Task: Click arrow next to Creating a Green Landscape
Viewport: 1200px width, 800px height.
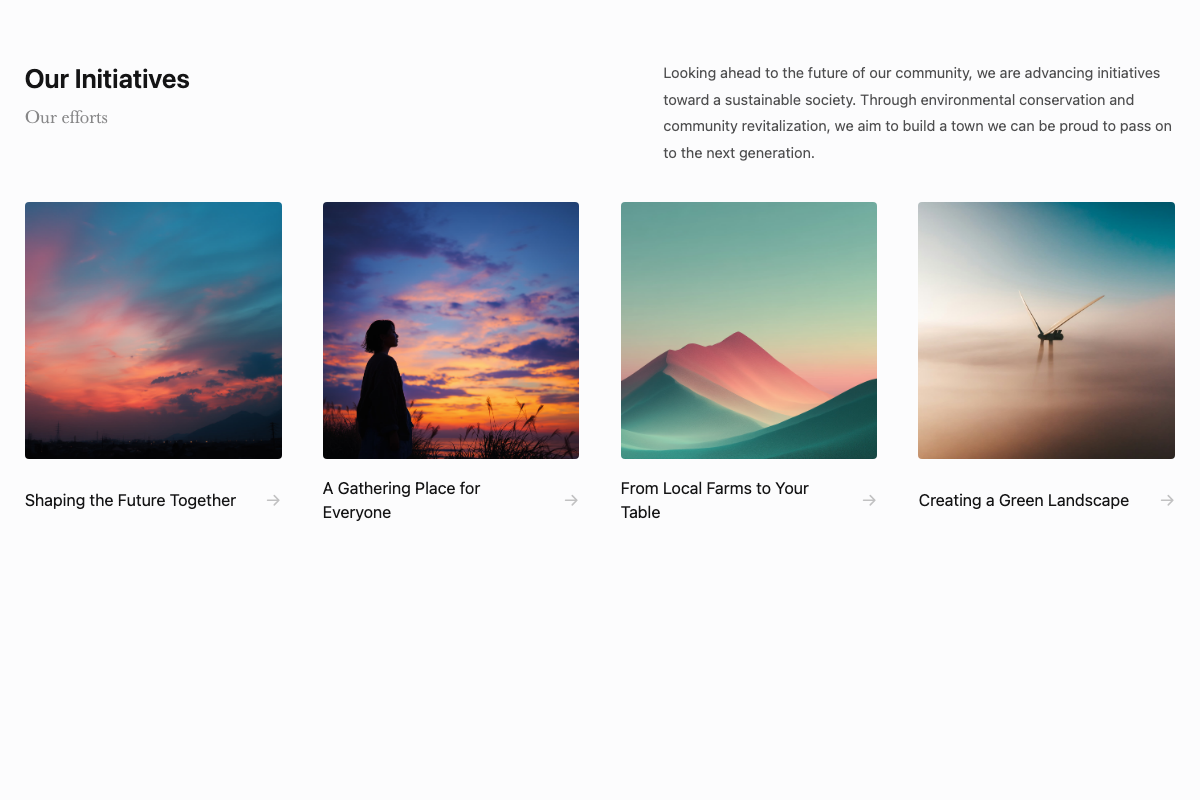Action: coord(1167,500)
